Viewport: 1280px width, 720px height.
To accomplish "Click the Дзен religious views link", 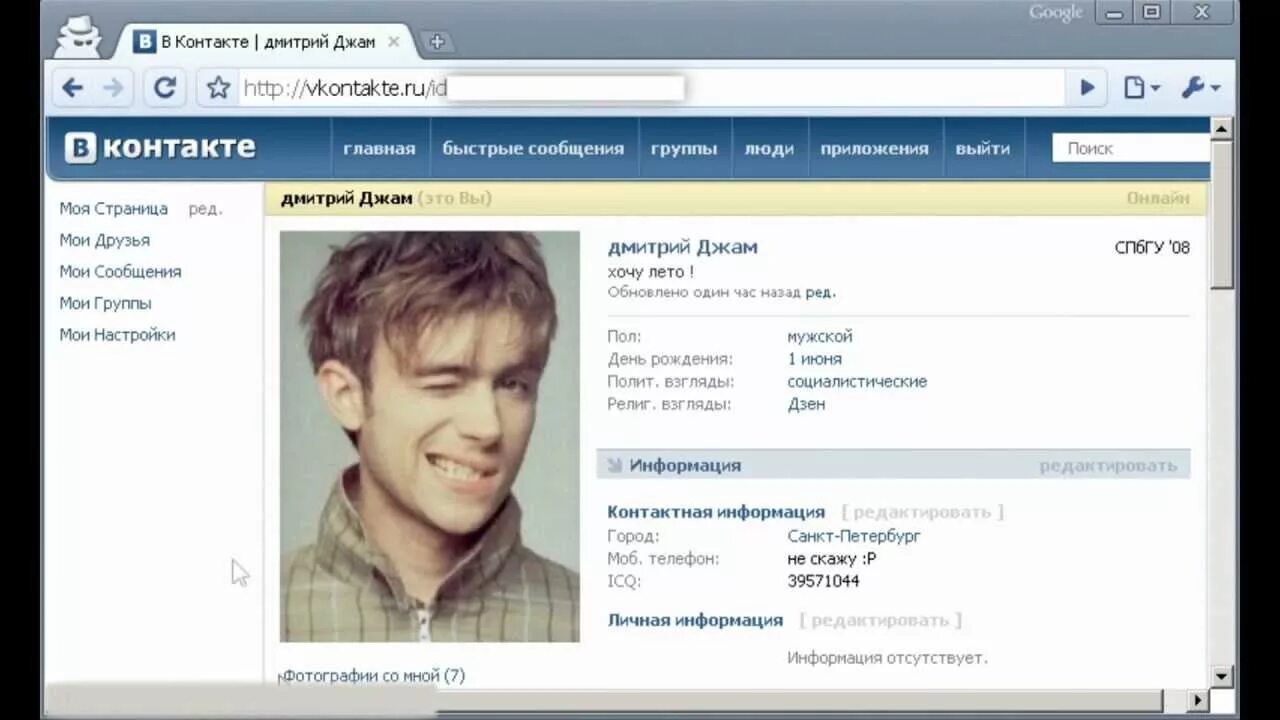I will (806, 404).
